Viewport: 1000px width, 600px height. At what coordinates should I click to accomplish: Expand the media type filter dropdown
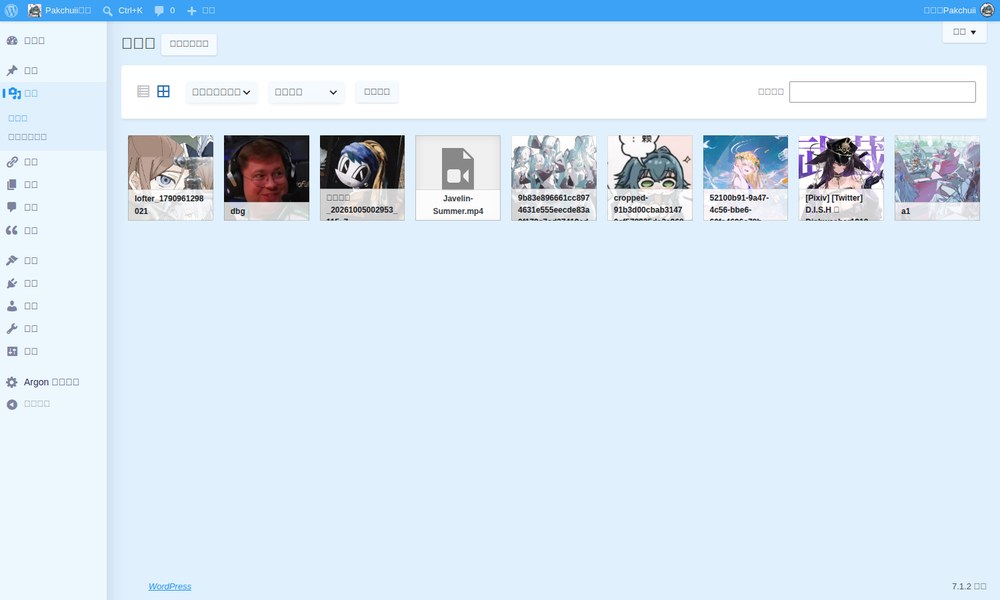point(221,92)
